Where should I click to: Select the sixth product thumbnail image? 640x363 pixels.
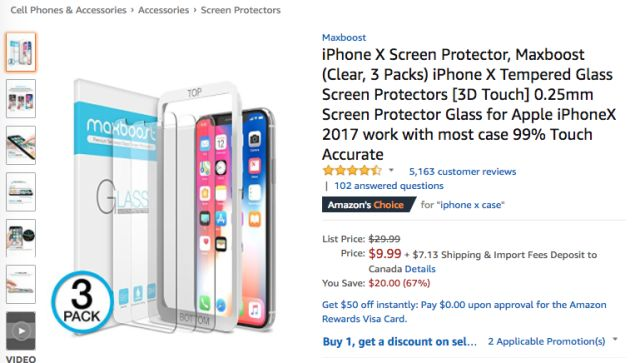click(x=21, y=284)
